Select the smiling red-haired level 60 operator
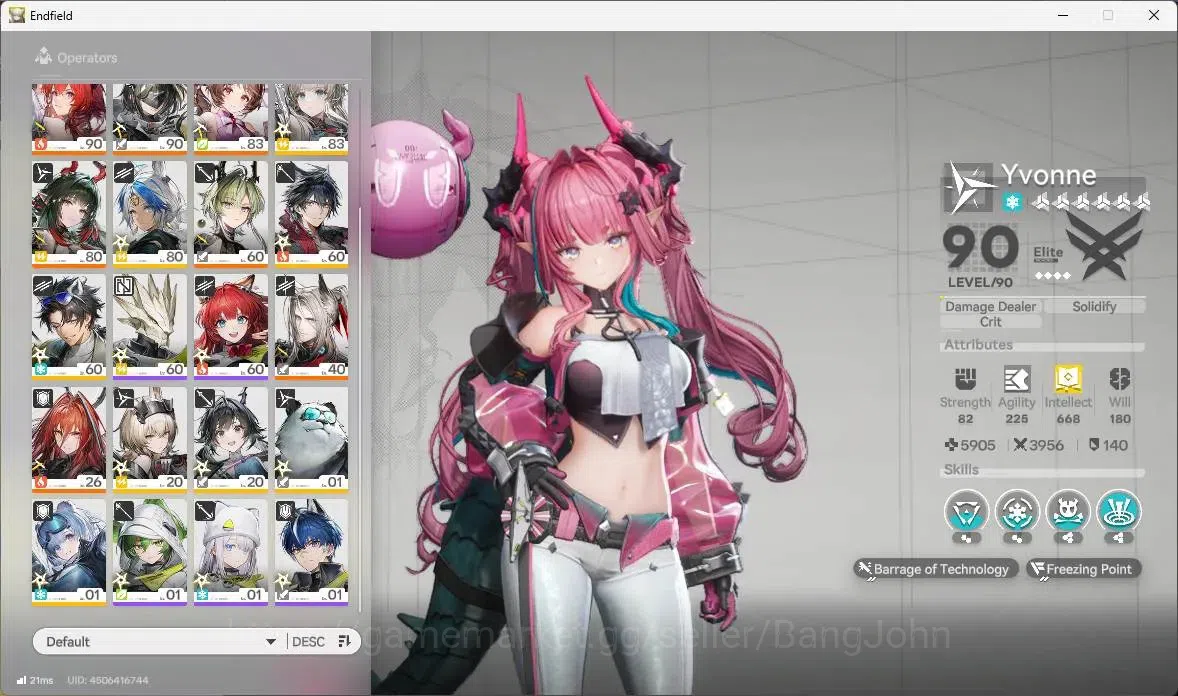Image resolution: width=1178 pixels, height=696 pixels. click(231, 326)
